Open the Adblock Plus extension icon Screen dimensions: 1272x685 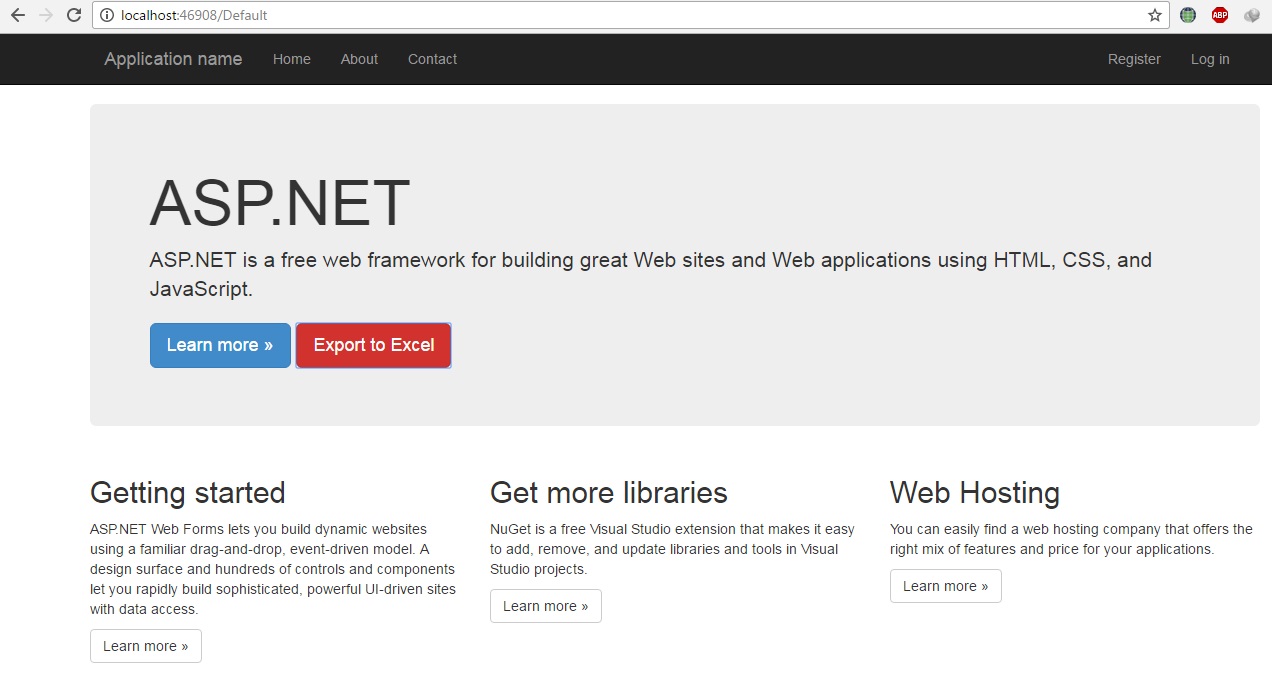click(1220, 15)
